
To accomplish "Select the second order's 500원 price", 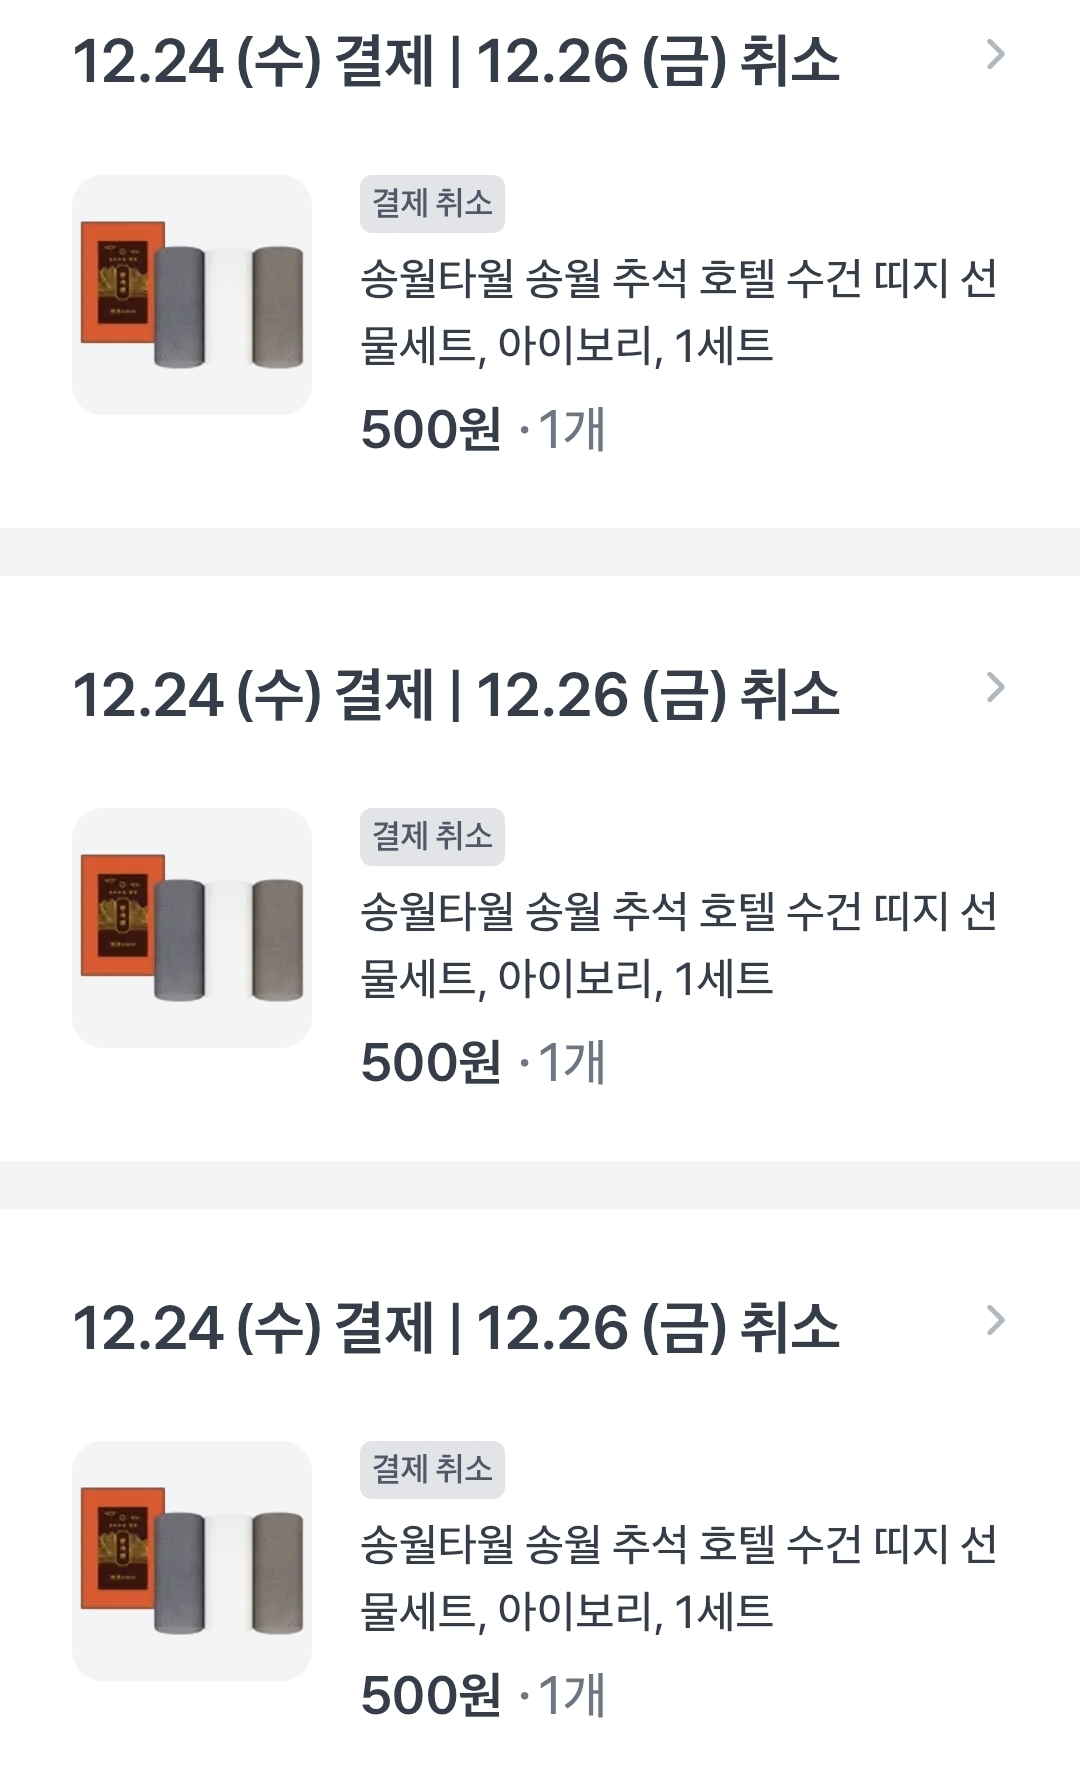I will 430,1063.
